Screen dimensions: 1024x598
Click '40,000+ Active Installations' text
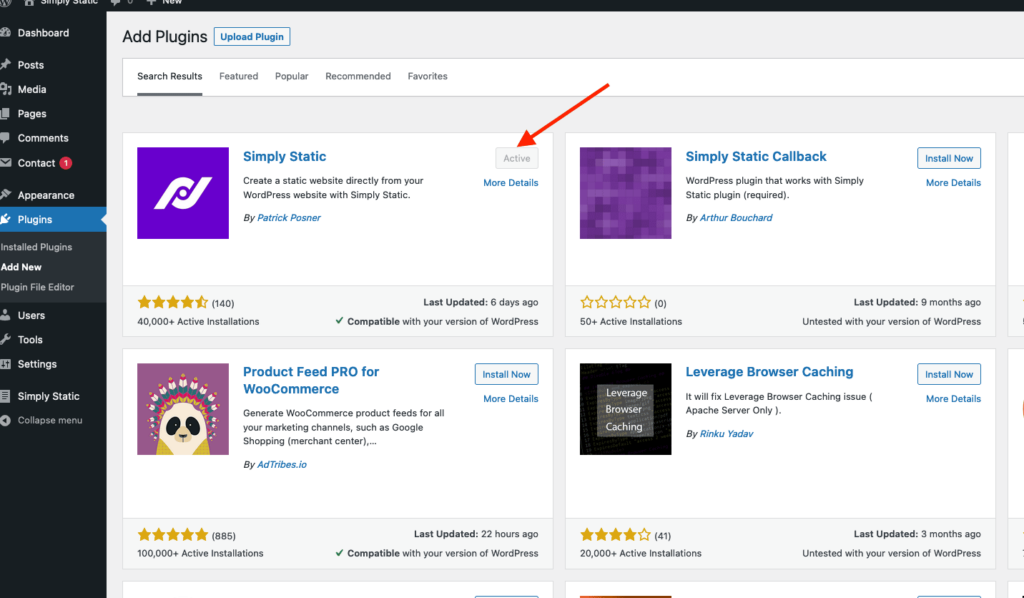click(x=198, y=321)
